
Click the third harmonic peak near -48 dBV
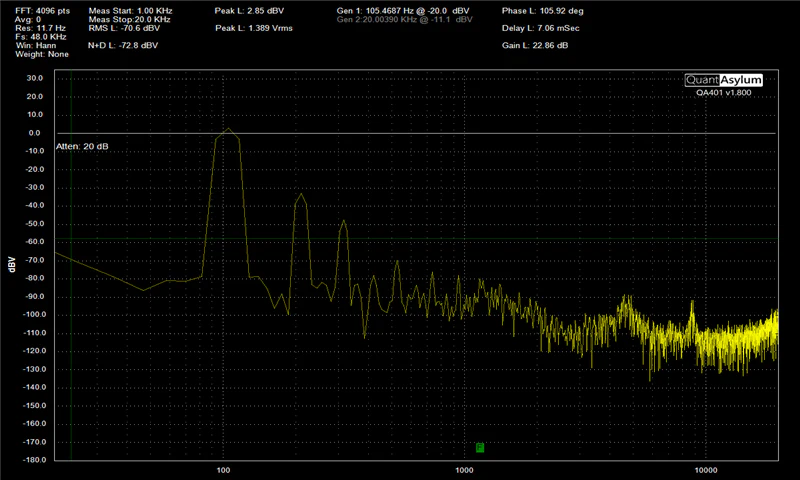click(344, 221)
